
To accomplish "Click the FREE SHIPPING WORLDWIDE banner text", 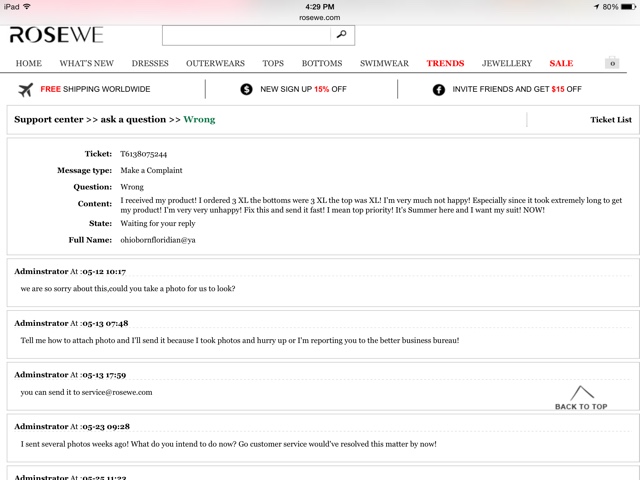I will [95, 89].
